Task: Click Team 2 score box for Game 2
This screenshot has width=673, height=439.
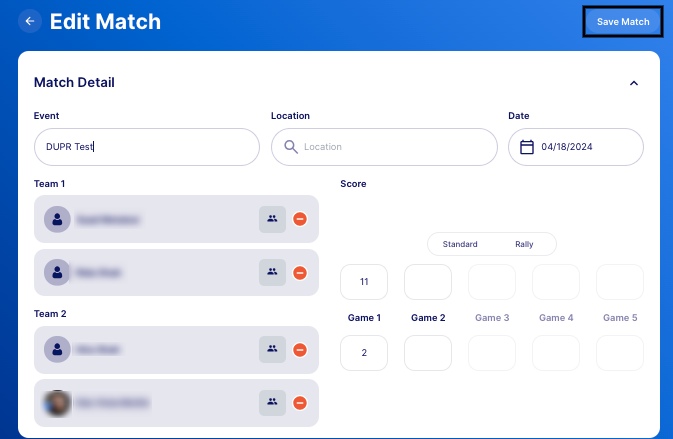Action: click(428, 353)
